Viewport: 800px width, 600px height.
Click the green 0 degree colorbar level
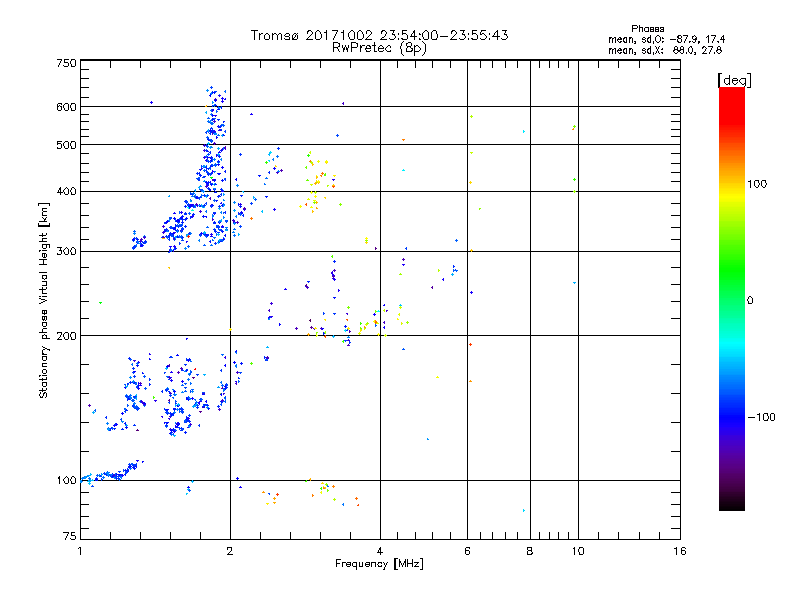click(x=732, y=300)
